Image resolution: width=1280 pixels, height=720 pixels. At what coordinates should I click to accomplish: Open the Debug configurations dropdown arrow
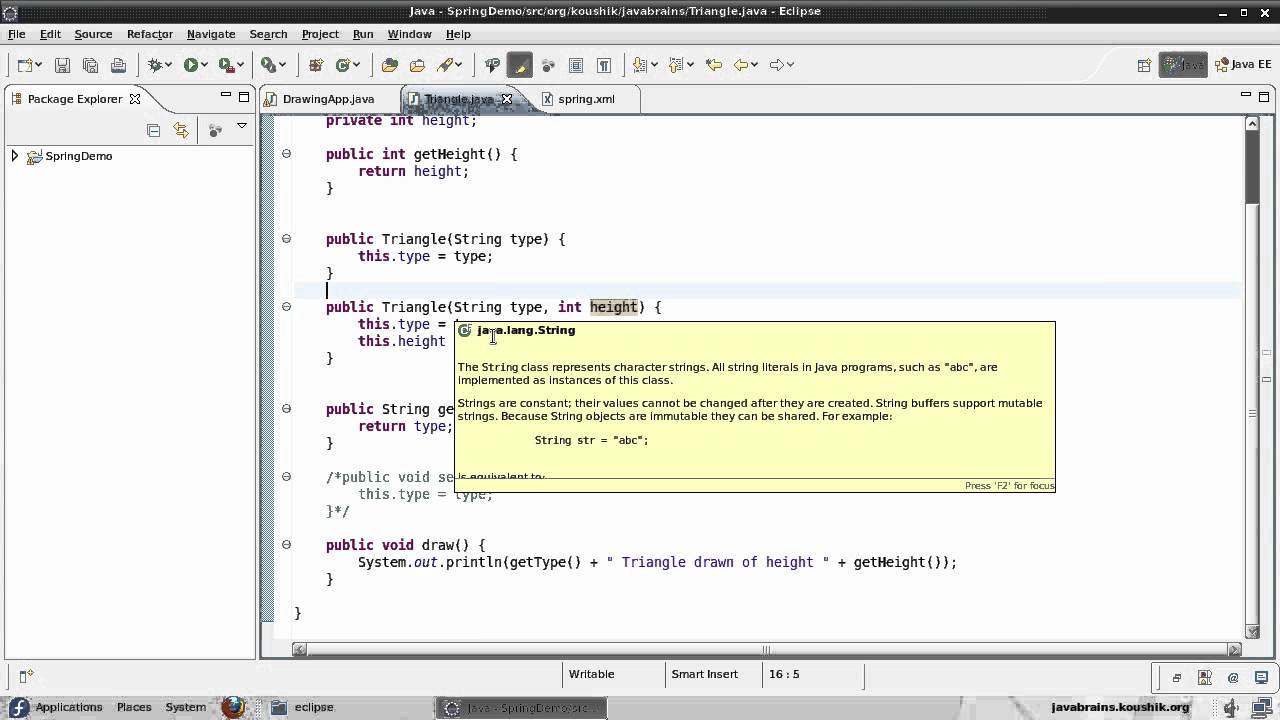[x=170, y=65]
